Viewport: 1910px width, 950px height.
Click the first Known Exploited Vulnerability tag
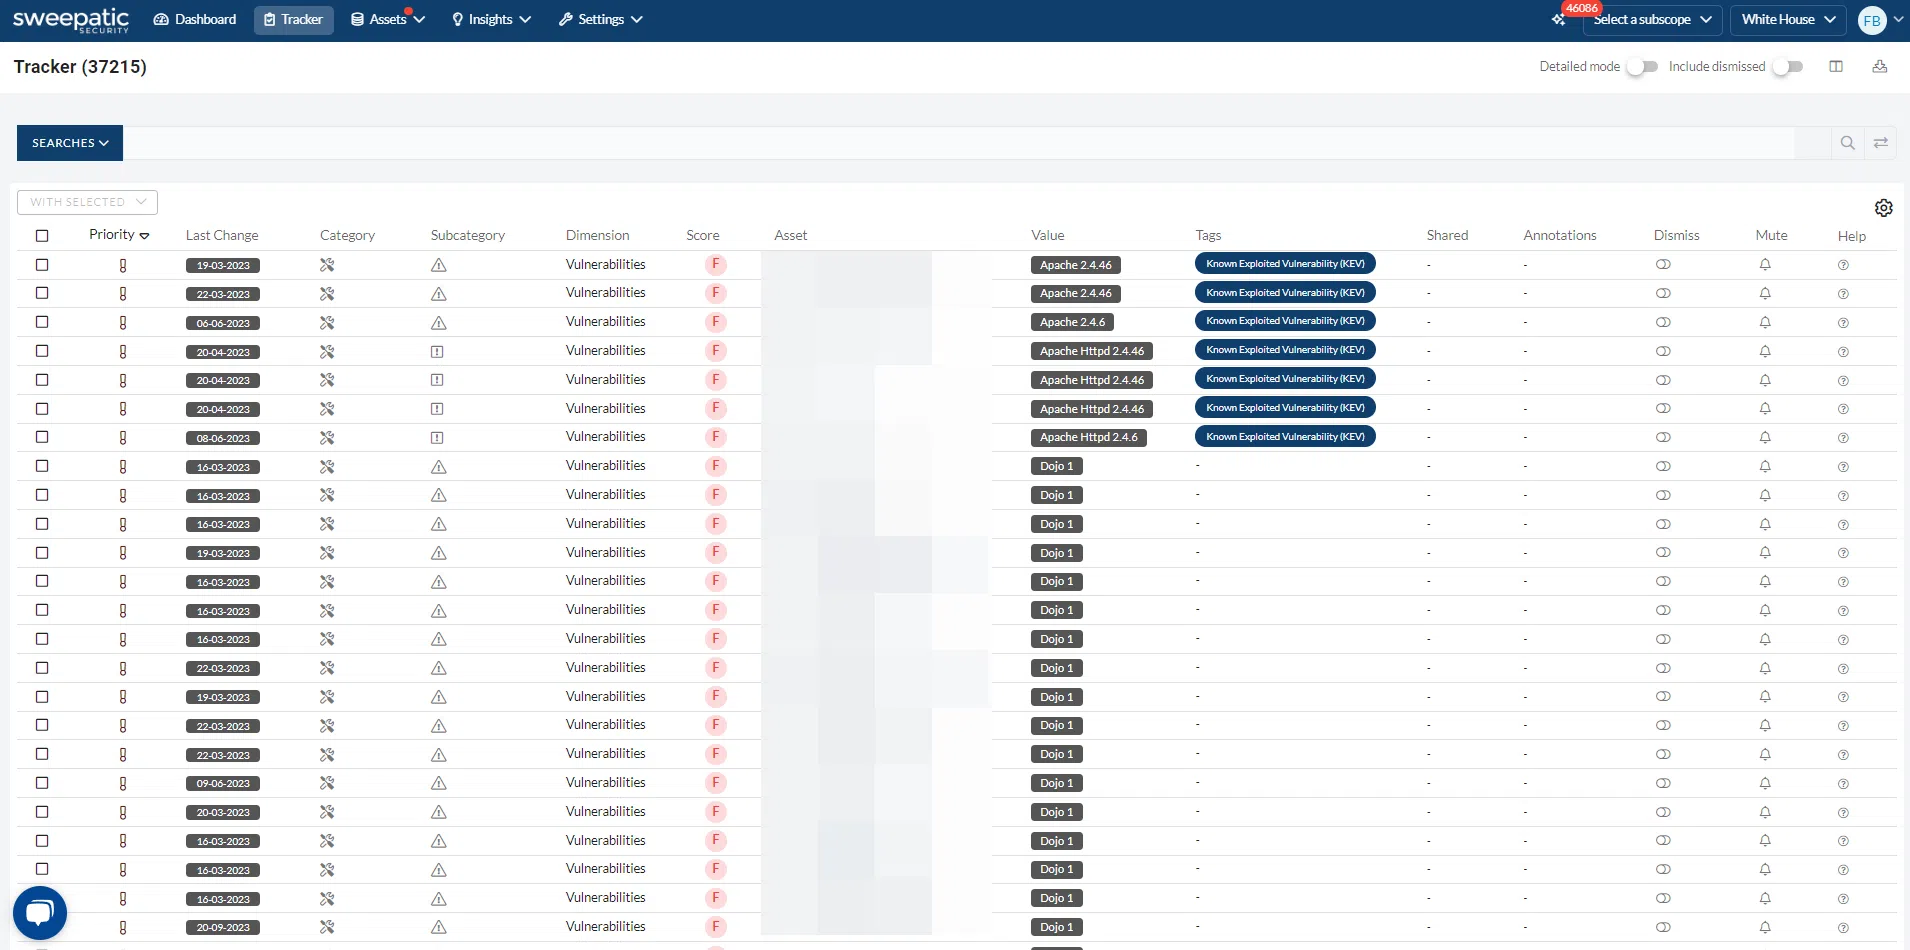point(1285,264)
